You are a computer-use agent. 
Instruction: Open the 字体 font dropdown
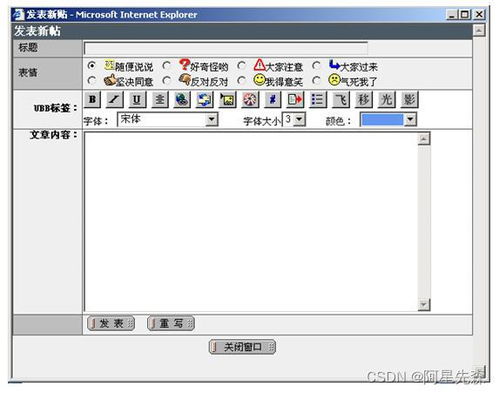211,119
